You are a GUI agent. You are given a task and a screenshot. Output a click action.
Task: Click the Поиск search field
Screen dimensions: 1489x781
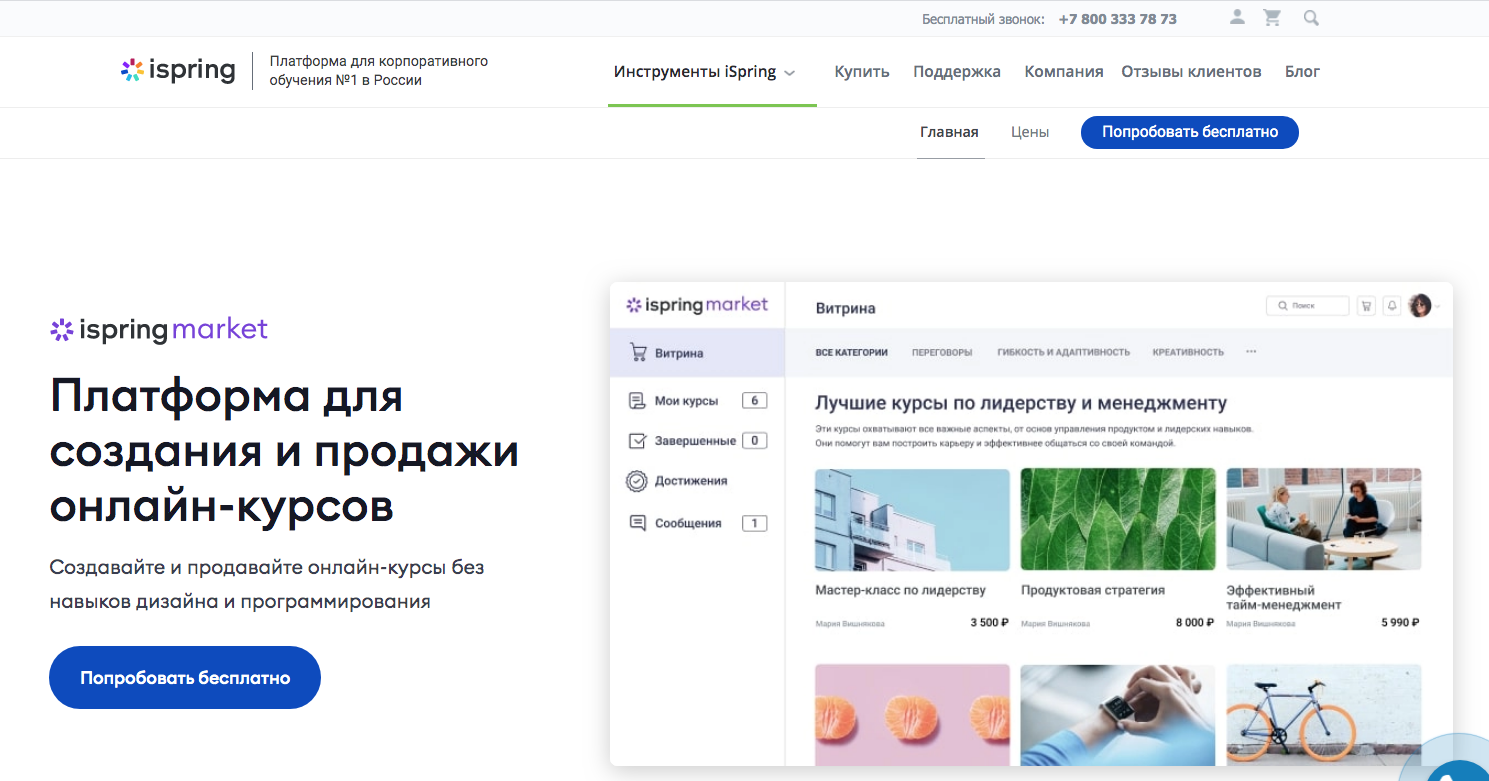(x=1307, y=306)
